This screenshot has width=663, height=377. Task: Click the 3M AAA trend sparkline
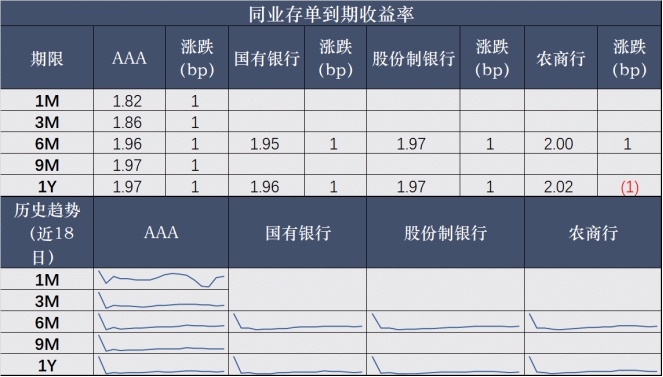(161, 301)
